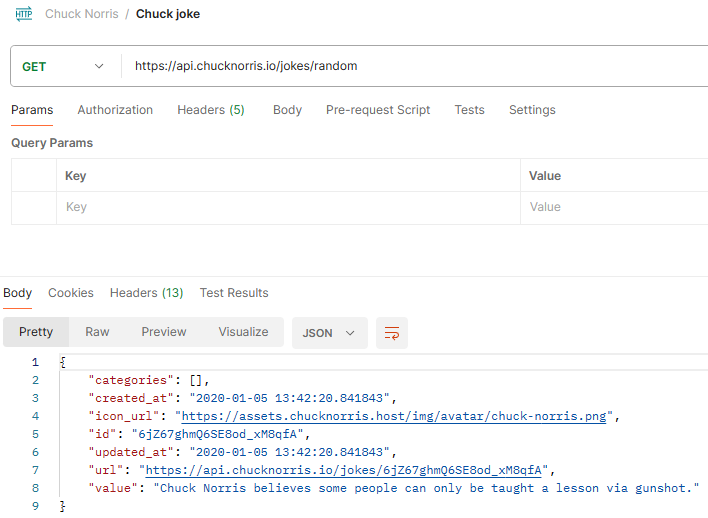This screenshot has height=518, width=708.
Task: Select the Visualize view button
Action: tap(243, 332)
